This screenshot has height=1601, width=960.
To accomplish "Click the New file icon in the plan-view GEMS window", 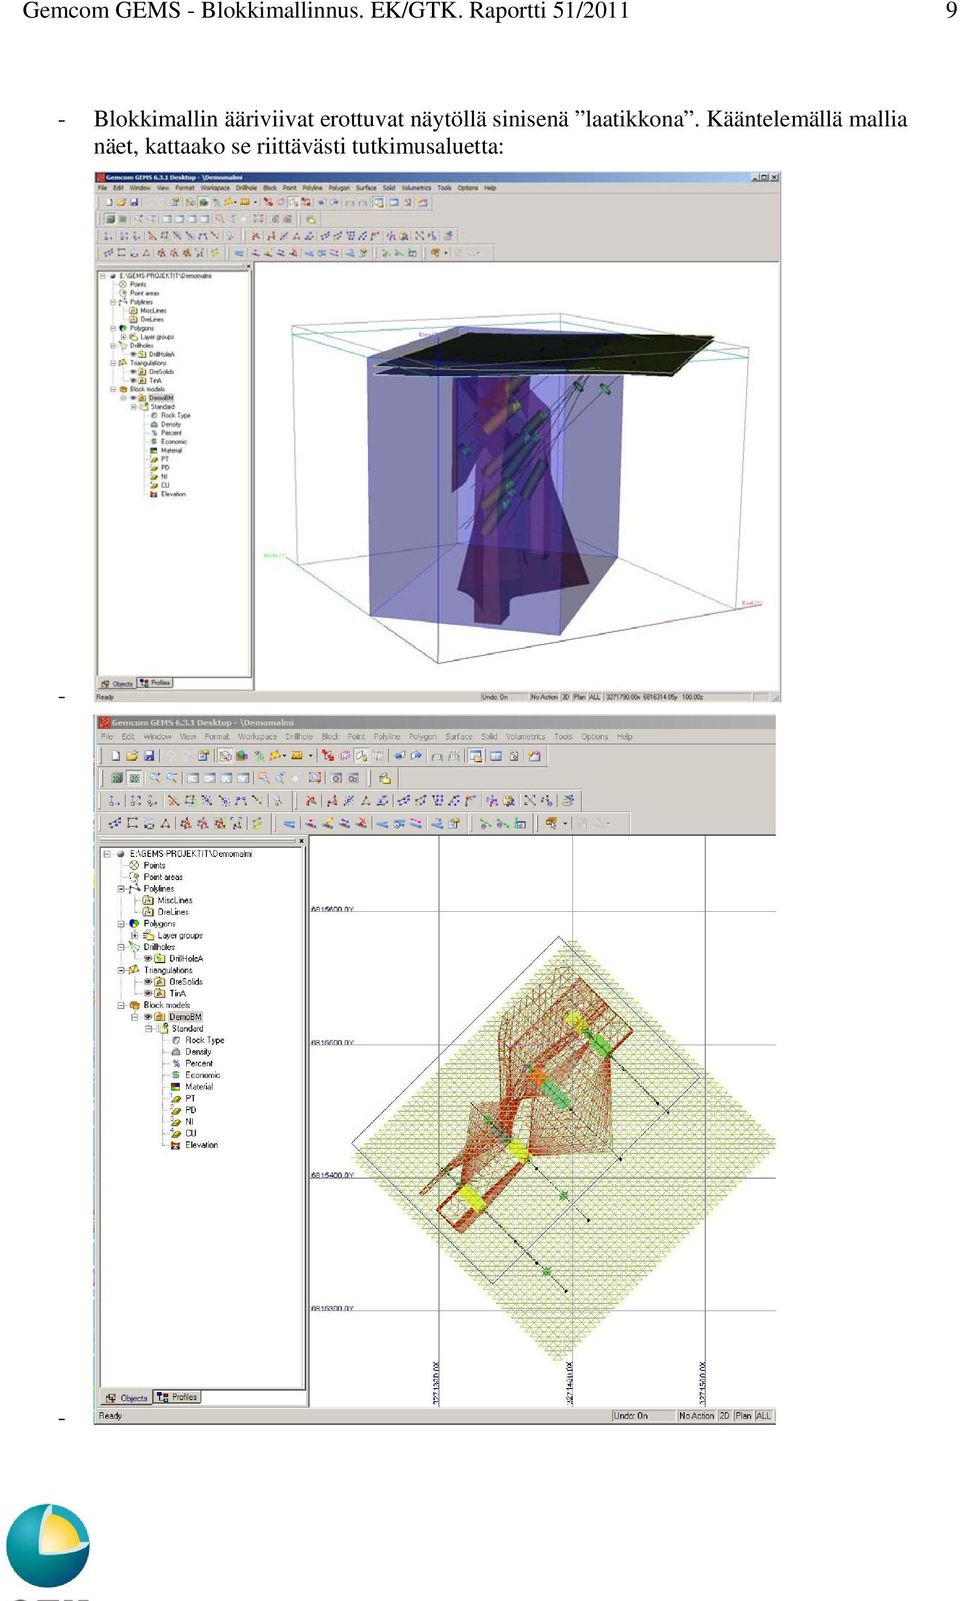I will [x=115, y=756].
